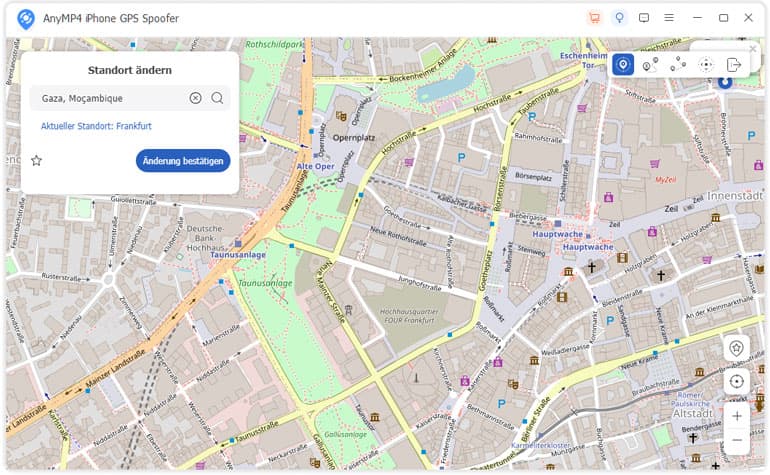Open the shopping cart purchase icon
Image resolution: width=770 pixels, height=475 pixels.
(595, 18)
